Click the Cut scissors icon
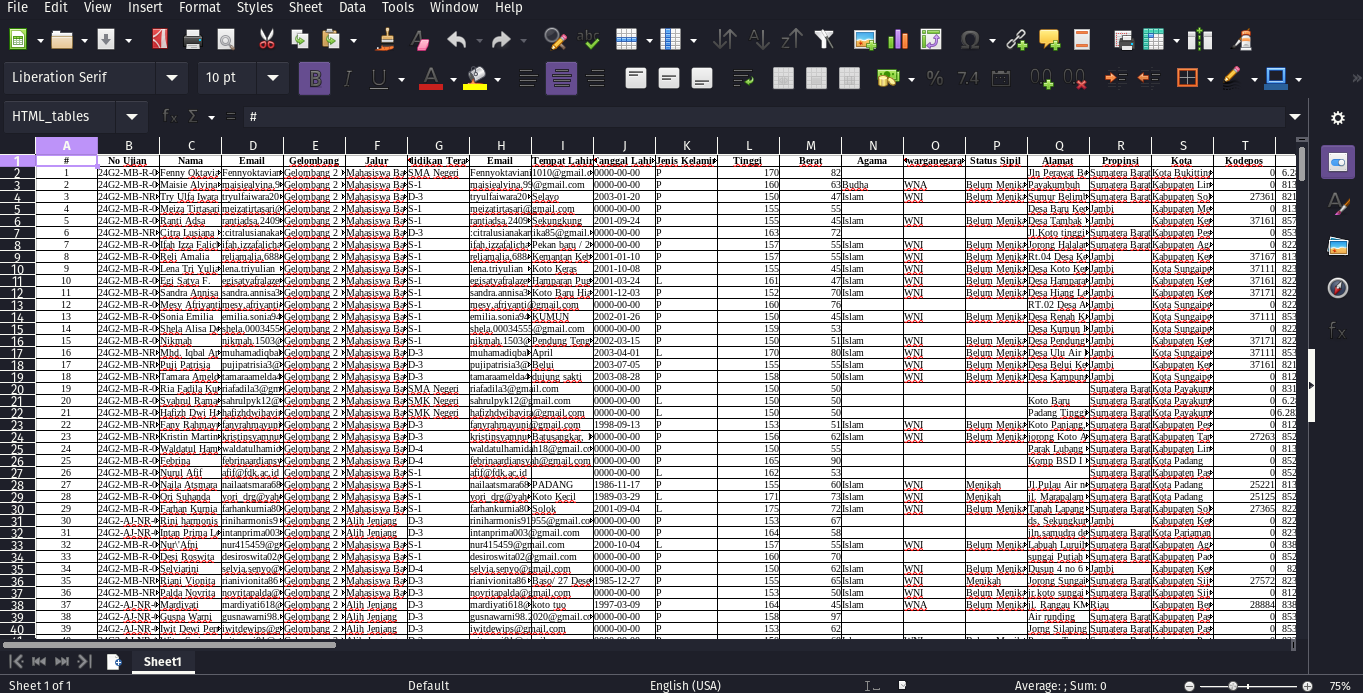 click(266, 40)
